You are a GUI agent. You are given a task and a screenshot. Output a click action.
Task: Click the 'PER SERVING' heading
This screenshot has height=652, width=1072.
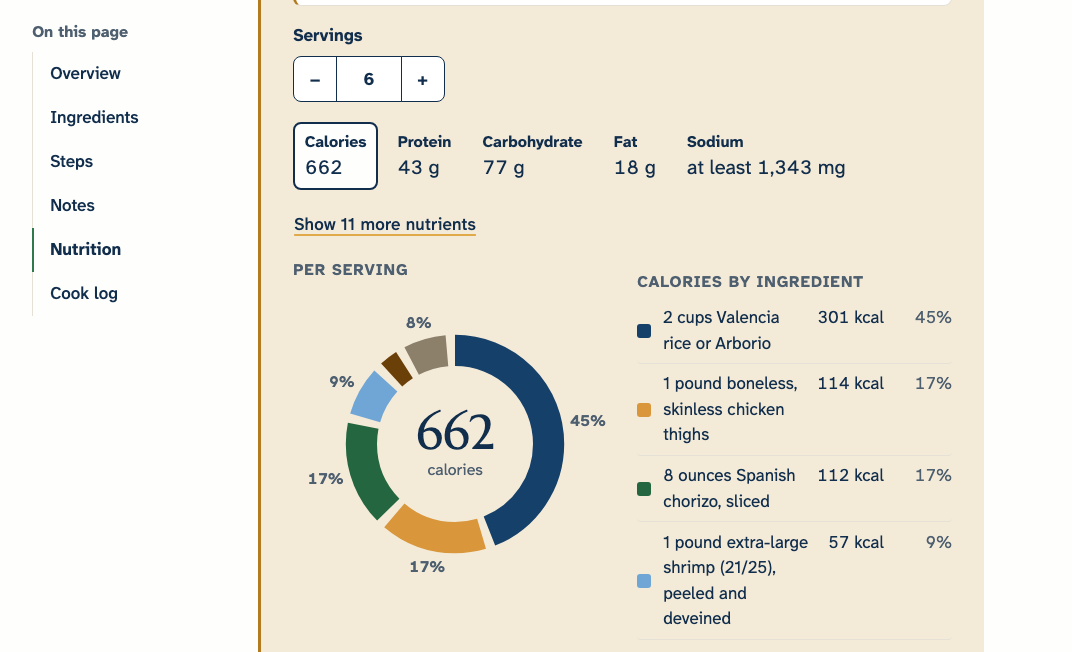coord(351,270)
